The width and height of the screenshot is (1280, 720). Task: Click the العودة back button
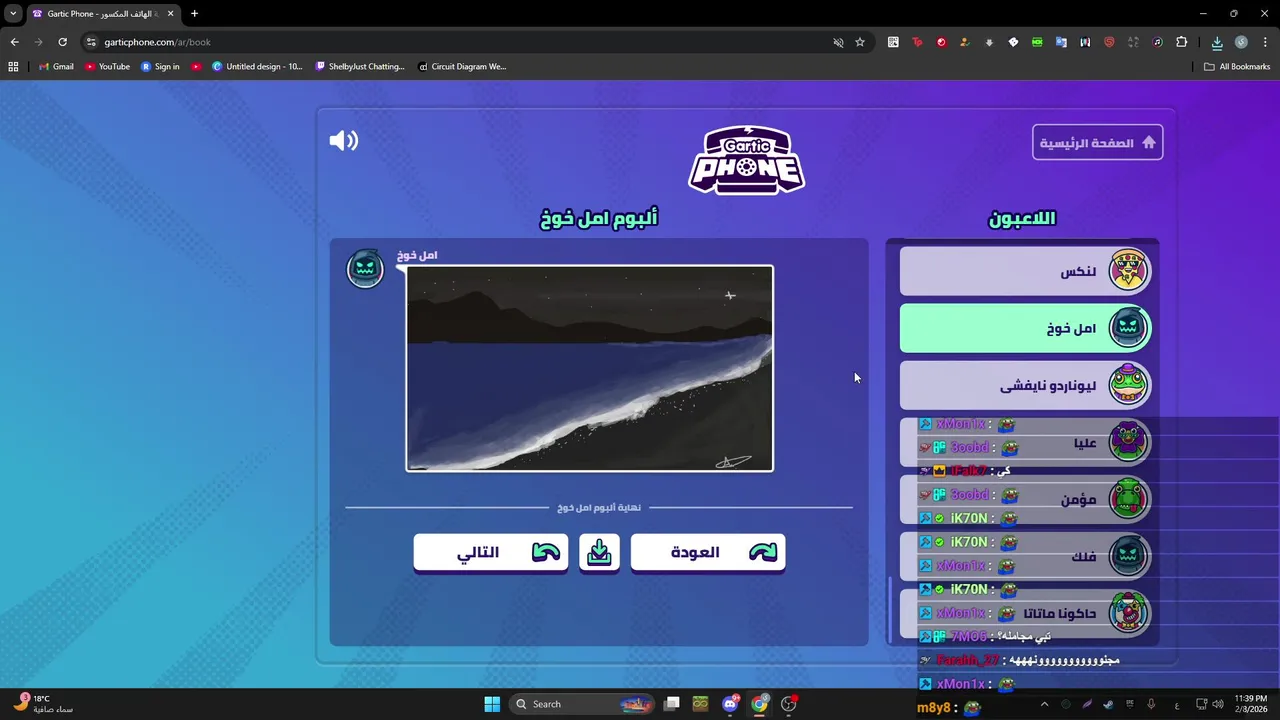(x=708, y=552)
